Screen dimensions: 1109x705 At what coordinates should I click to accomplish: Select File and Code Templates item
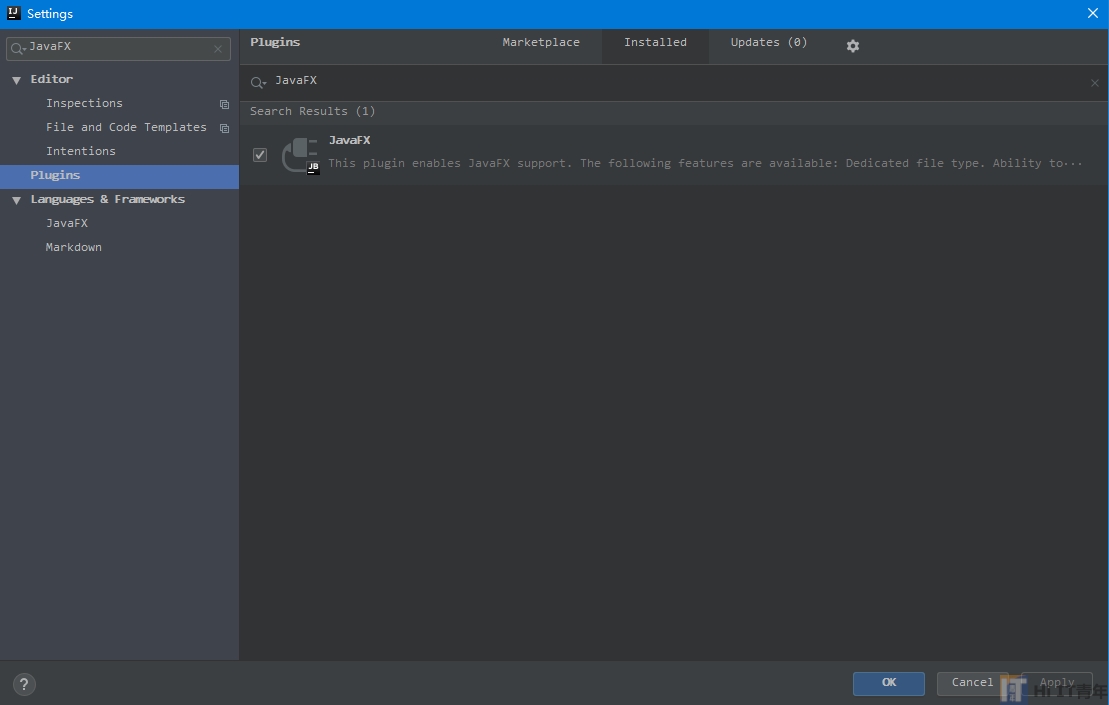tap(126, 127)
